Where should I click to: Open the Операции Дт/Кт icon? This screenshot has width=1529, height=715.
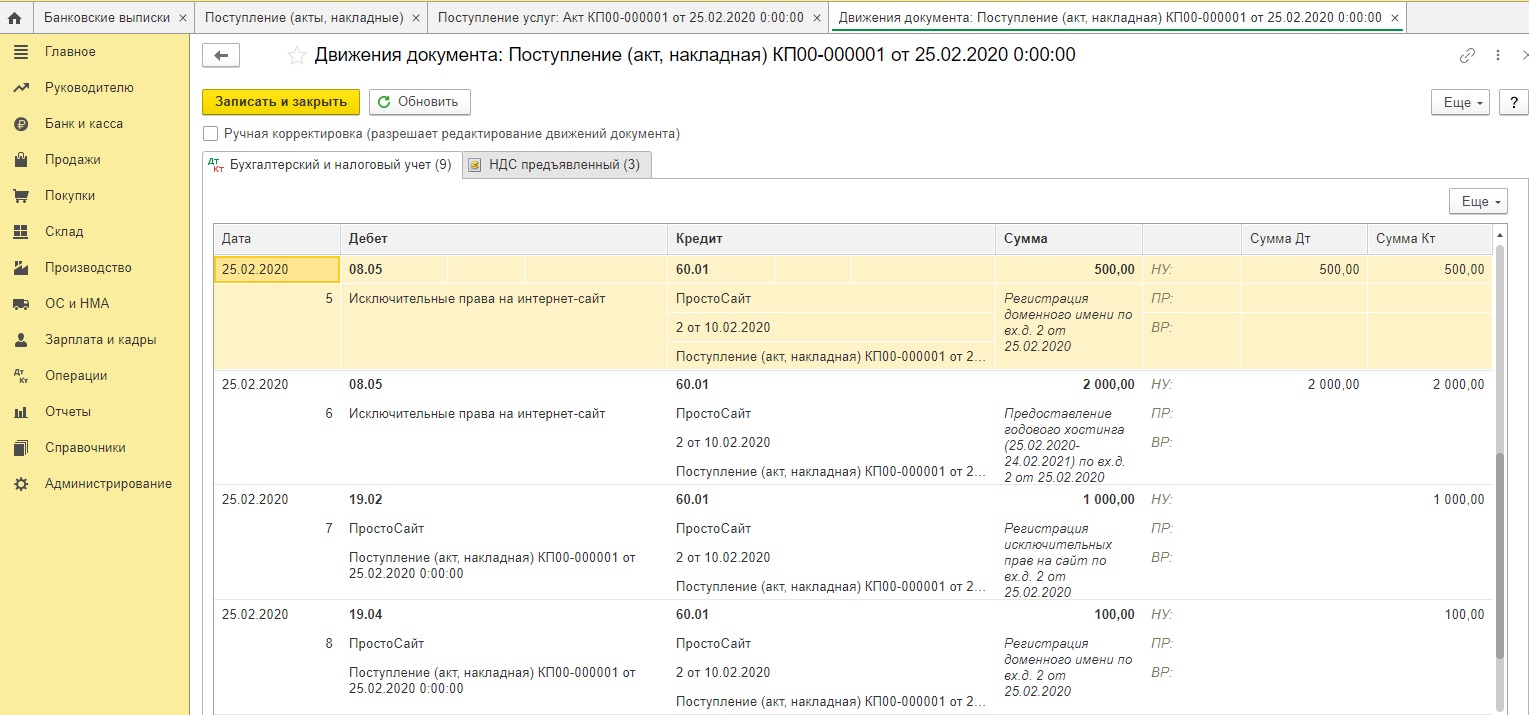(20, 376)
